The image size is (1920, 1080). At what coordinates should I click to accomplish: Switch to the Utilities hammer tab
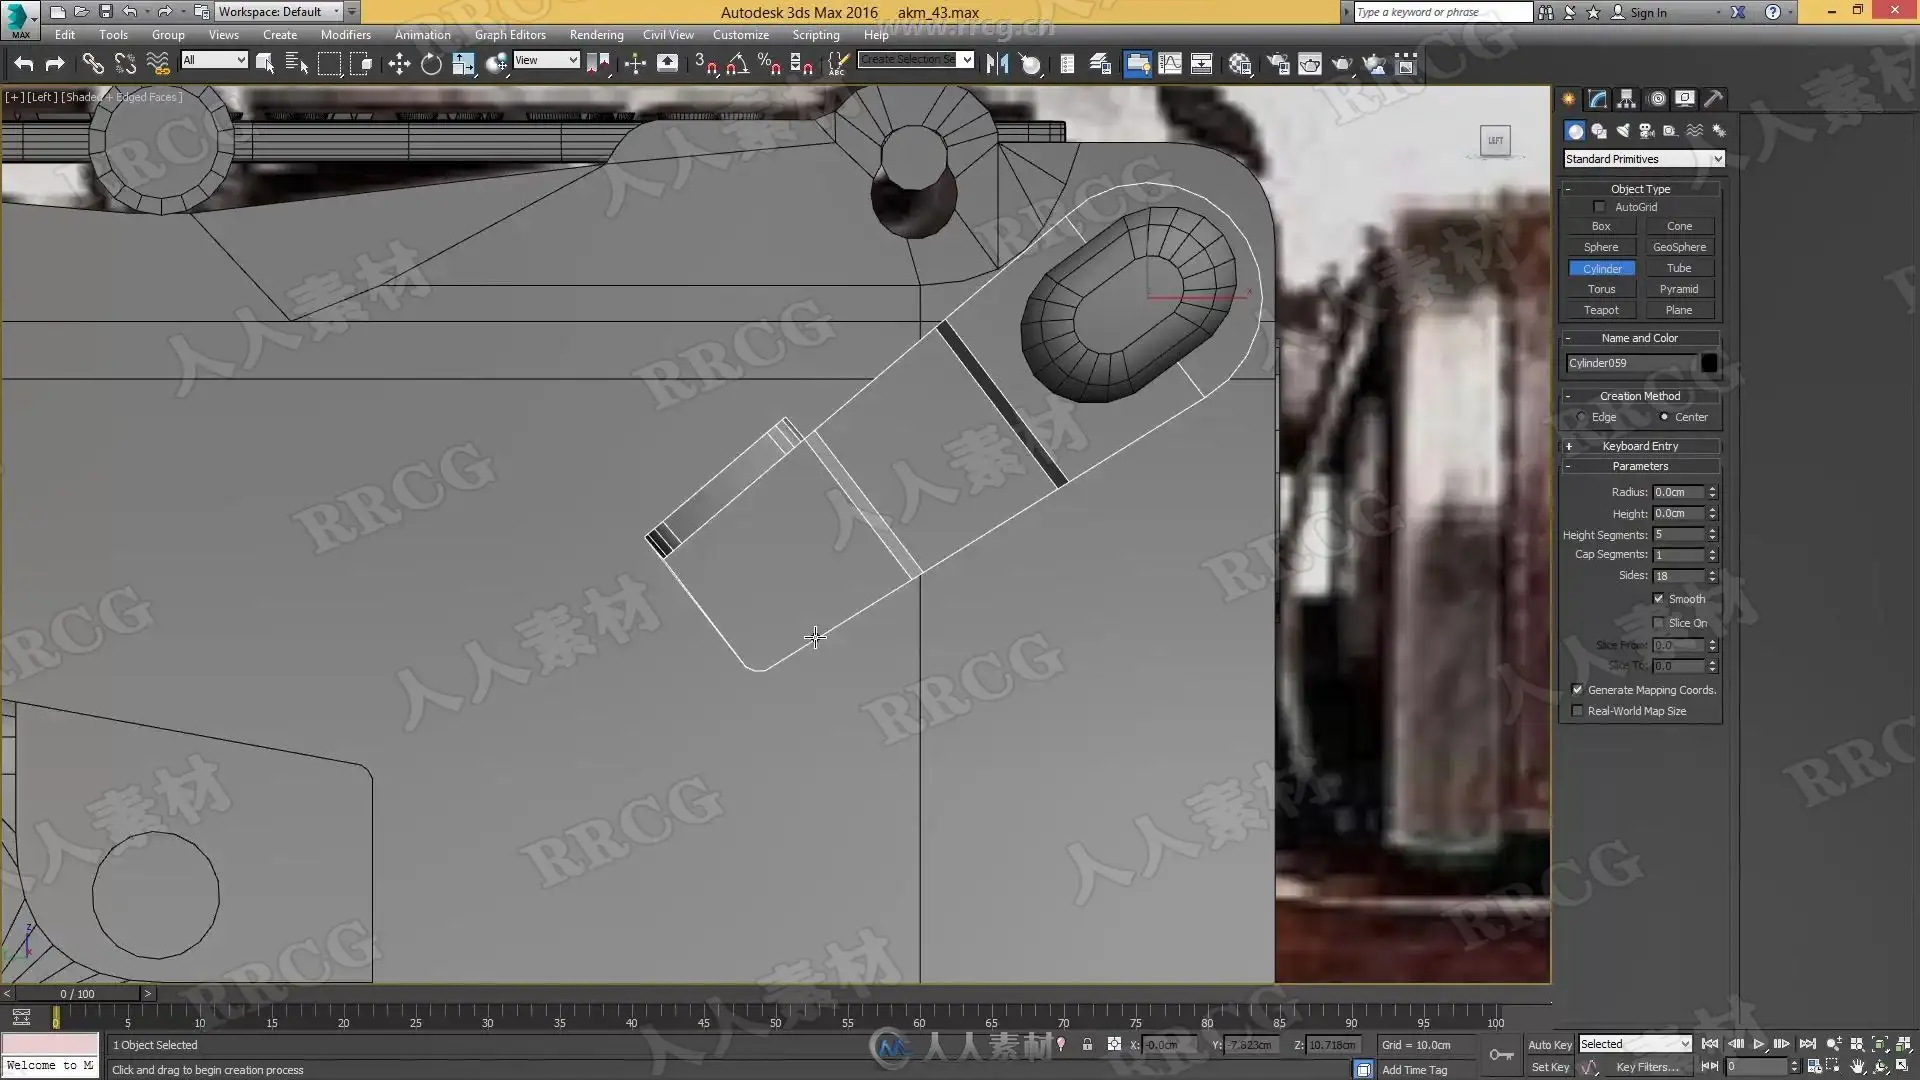tap(1714, 99)
